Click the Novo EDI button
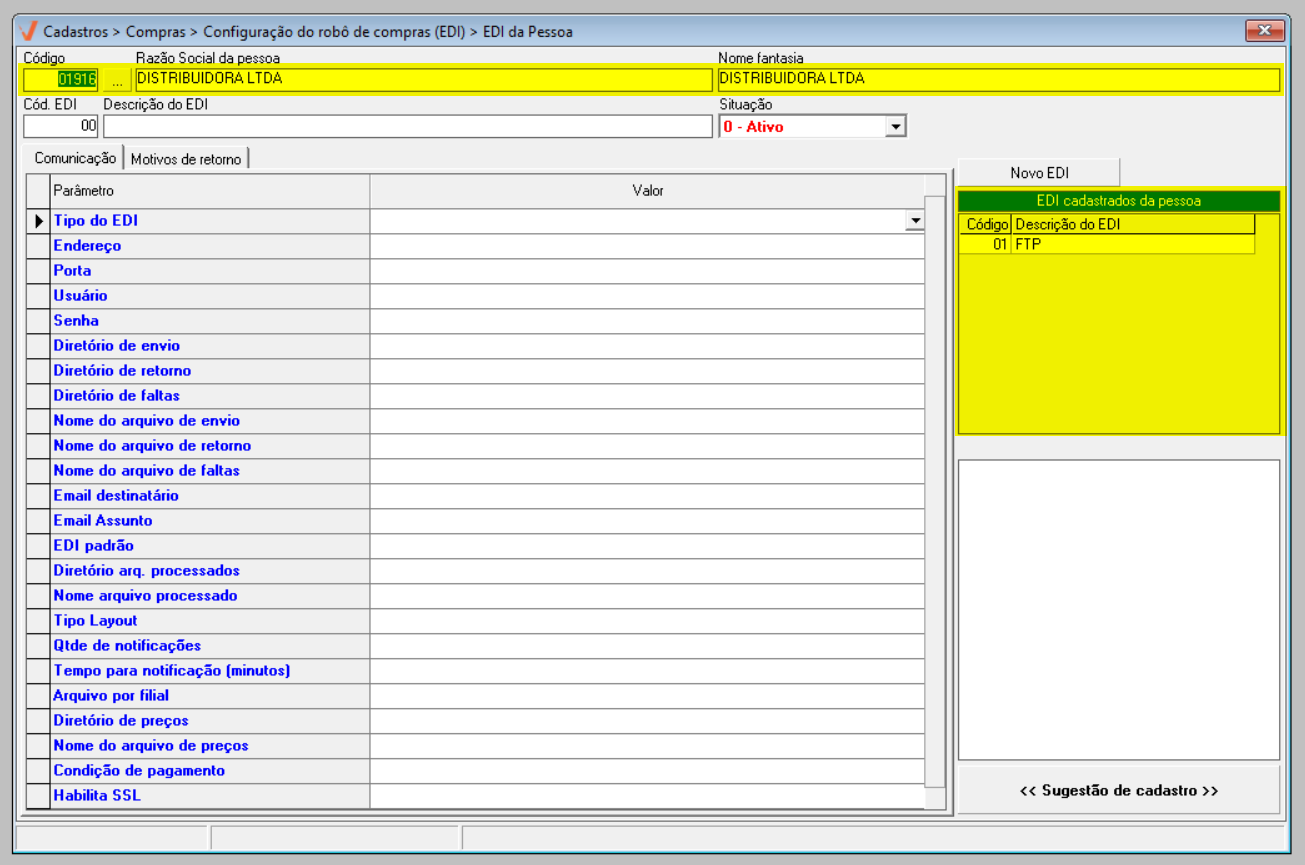 [1039, 173]
